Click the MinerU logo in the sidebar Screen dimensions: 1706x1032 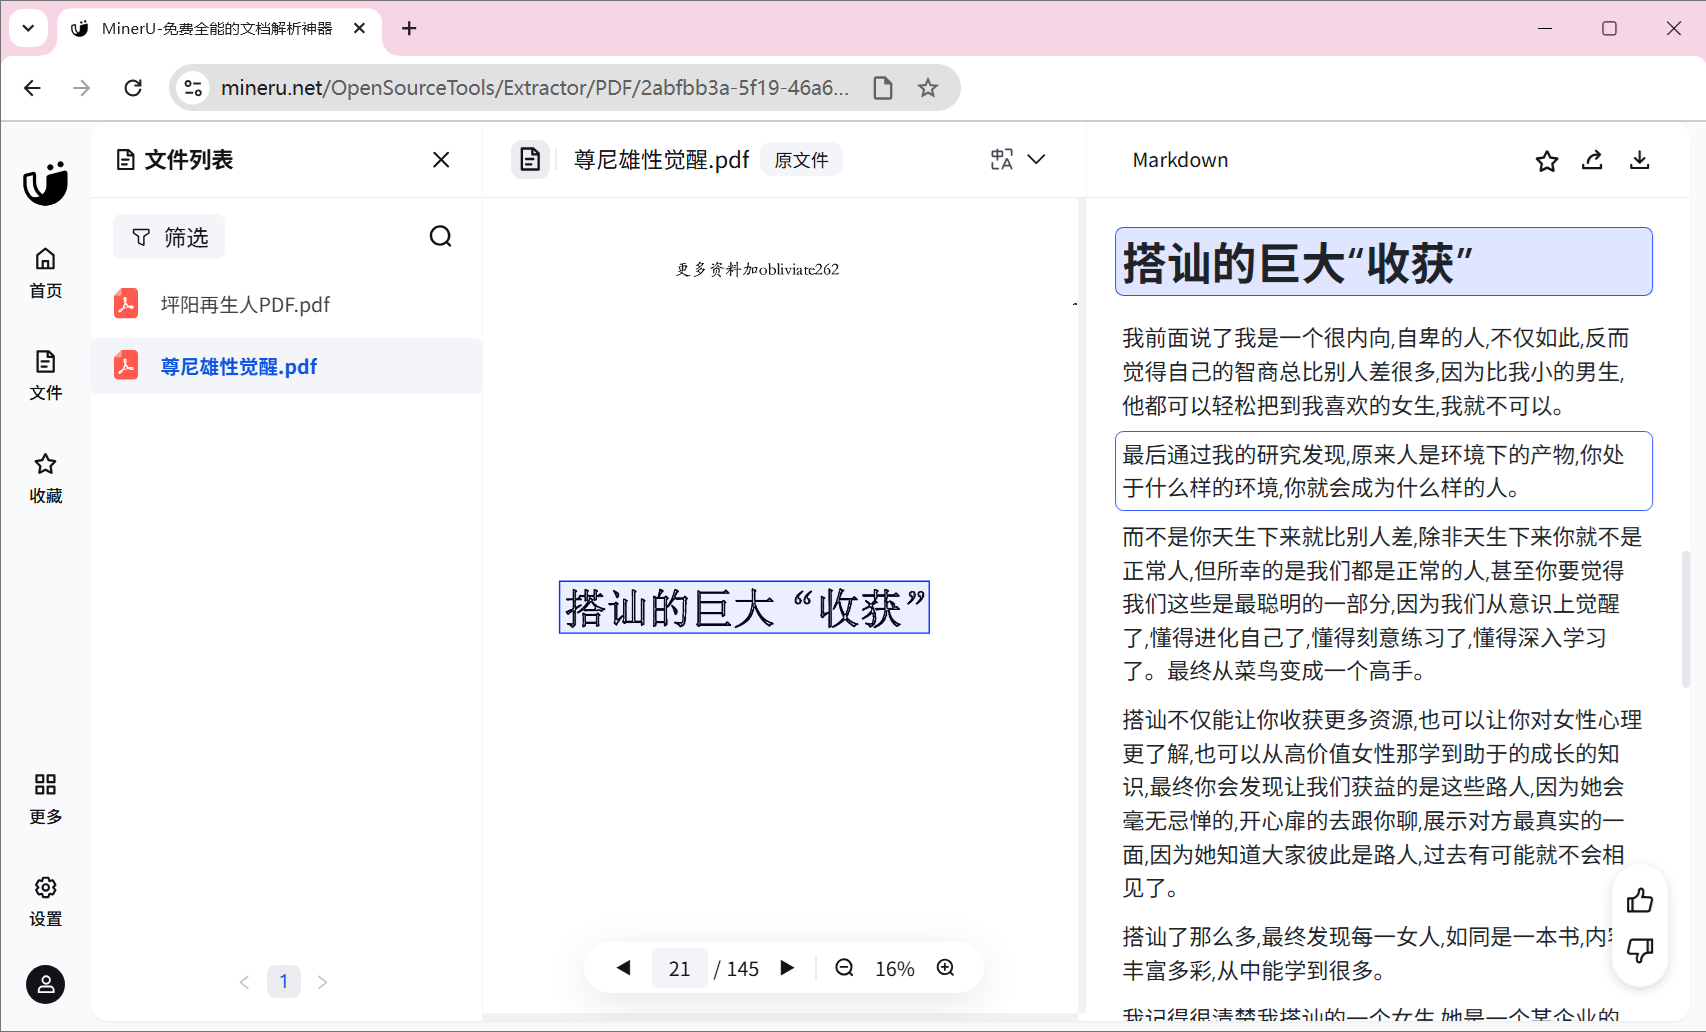point(45,183)
